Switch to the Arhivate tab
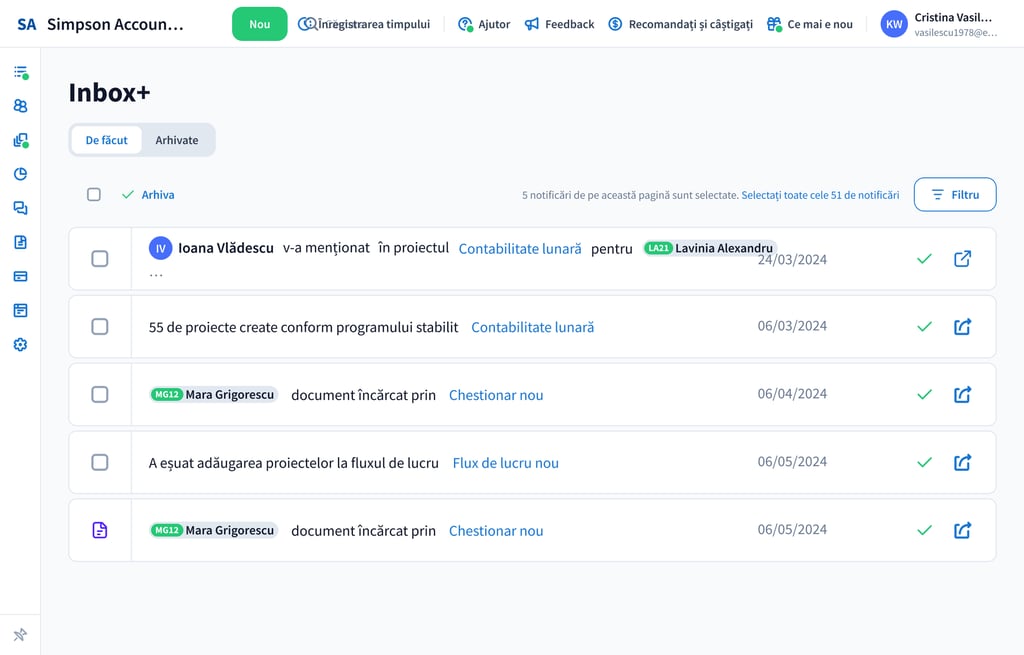1024x655 pixels. pos(177,140)
